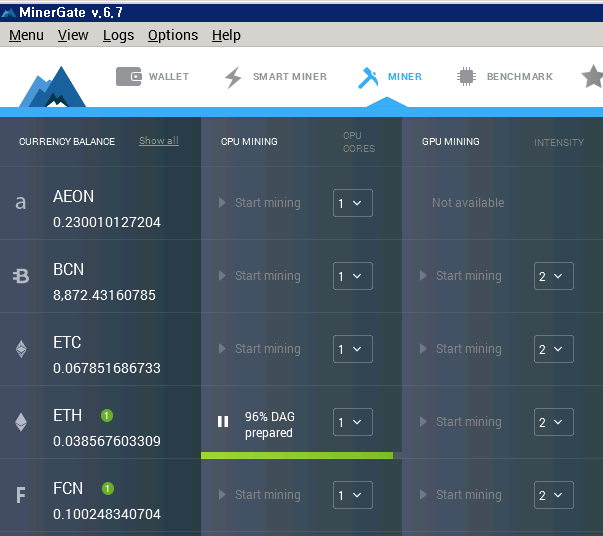Viewport: 603px width, 536px height.
Task: Click the AEON CPU play triangle
Action: tap(222, 203)
